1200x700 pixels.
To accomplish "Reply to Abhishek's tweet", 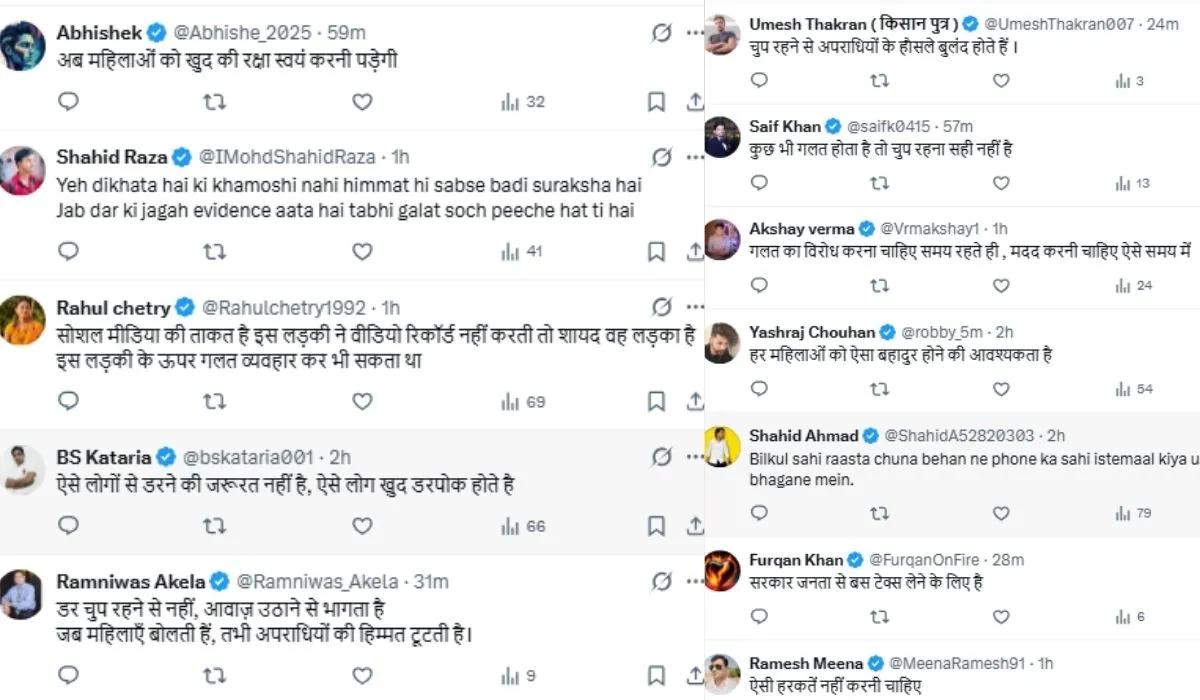I will click(x=68, y=101).
